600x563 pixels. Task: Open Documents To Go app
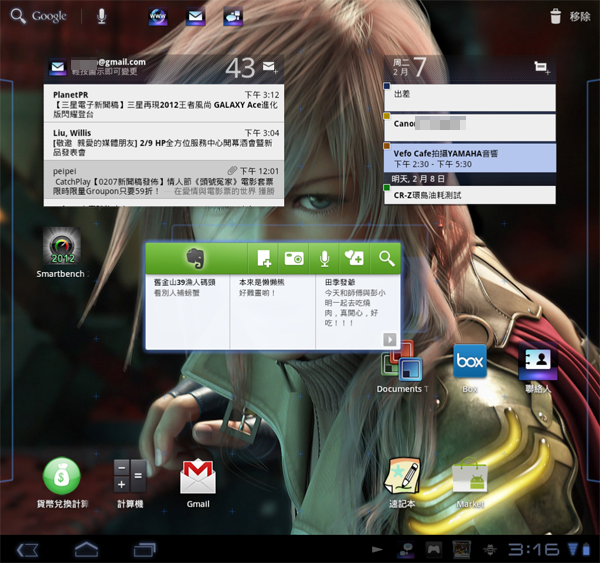pyautogui.click(x=402, y=367)
